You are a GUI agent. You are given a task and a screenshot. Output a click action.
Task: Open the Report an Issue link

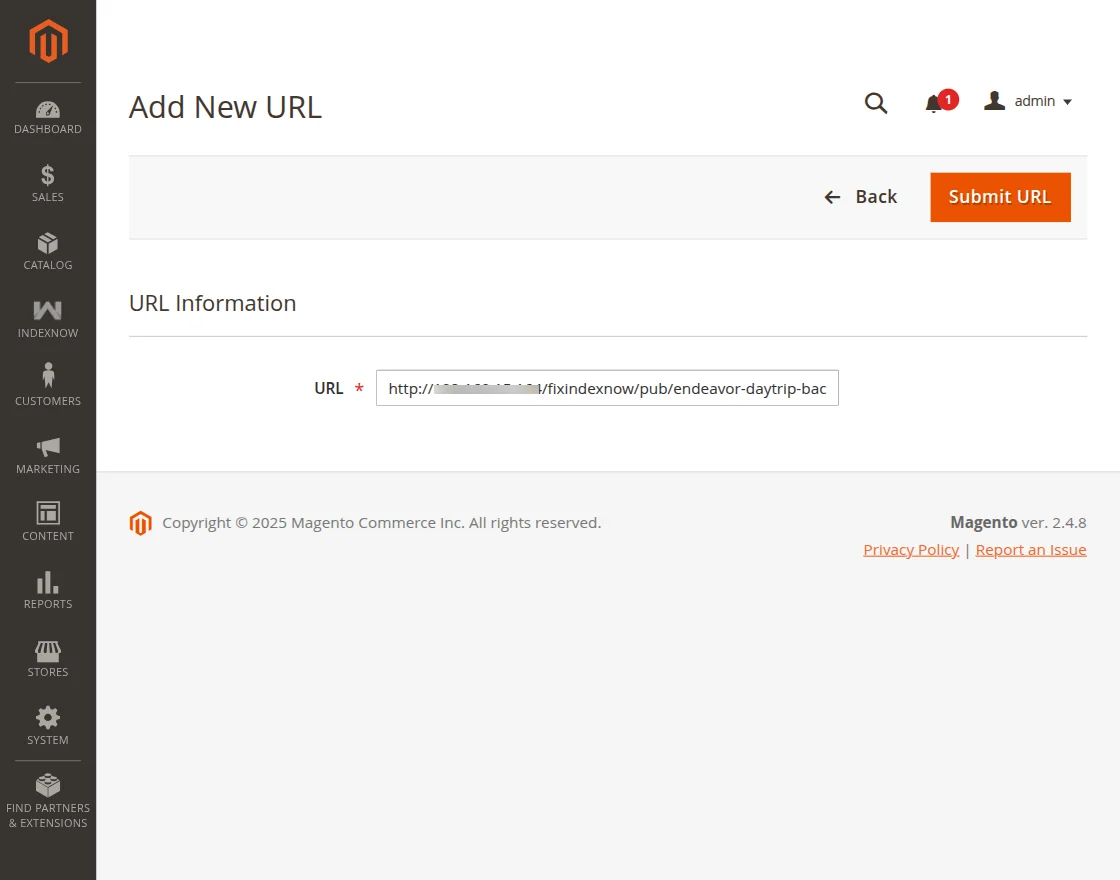1031,549
